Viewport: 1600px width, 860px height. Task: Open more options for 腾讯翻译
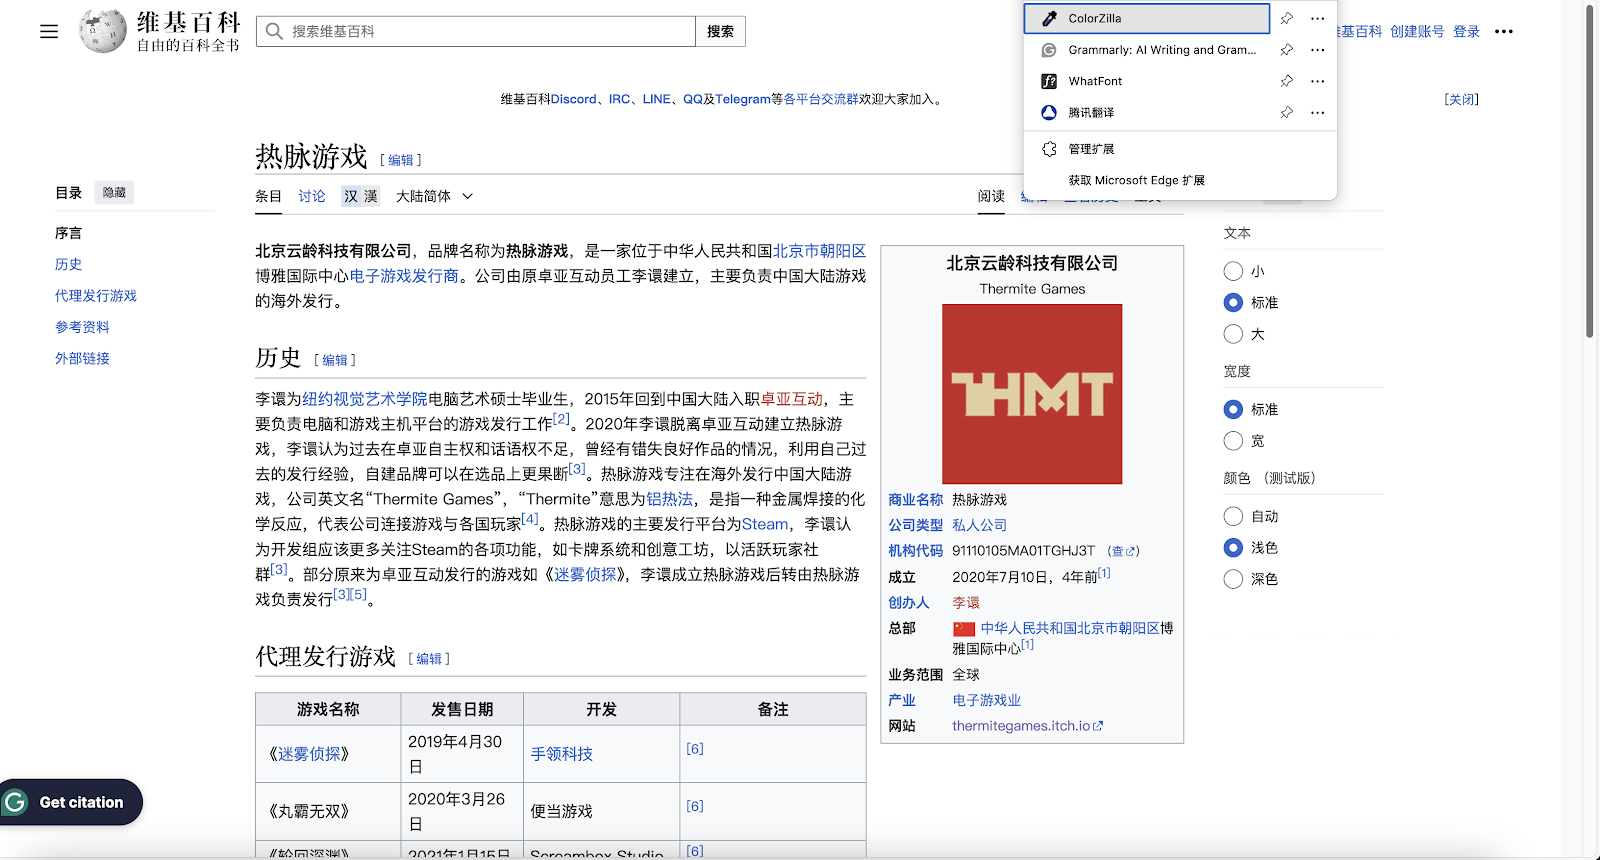point(1318,113)
